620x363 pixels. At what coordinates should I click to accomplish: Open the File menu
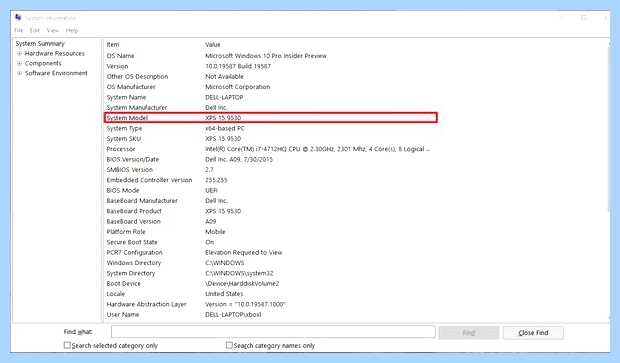tap(19, 30)
